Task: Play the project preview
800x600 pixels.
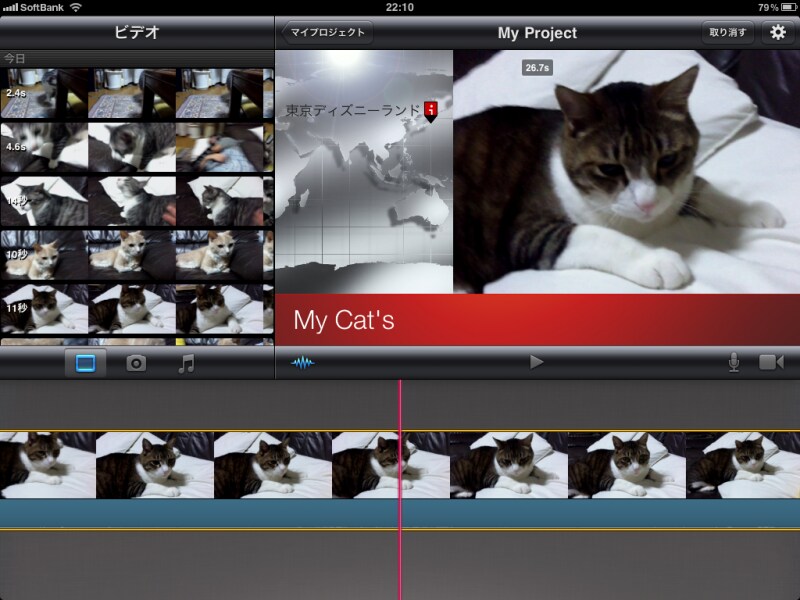Action: pos(537,362)
